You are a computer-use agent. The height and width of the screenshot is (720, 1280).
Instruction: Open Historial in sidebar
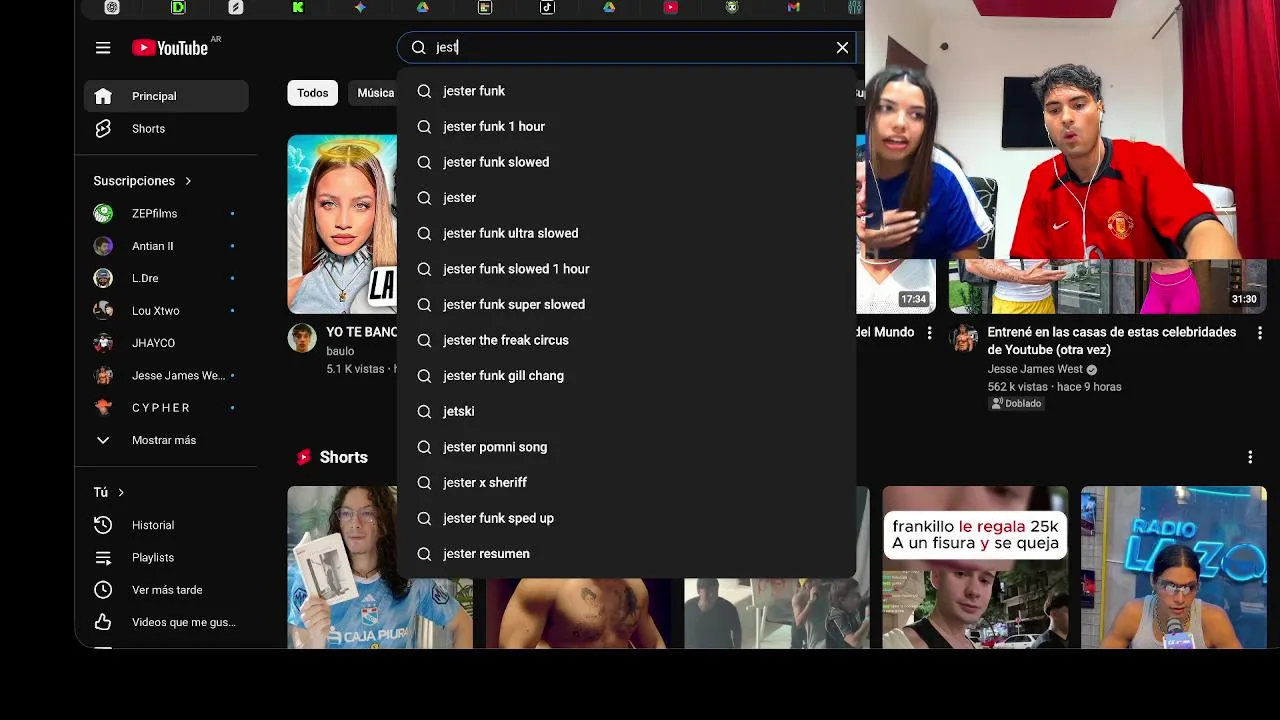click(166, 525)
